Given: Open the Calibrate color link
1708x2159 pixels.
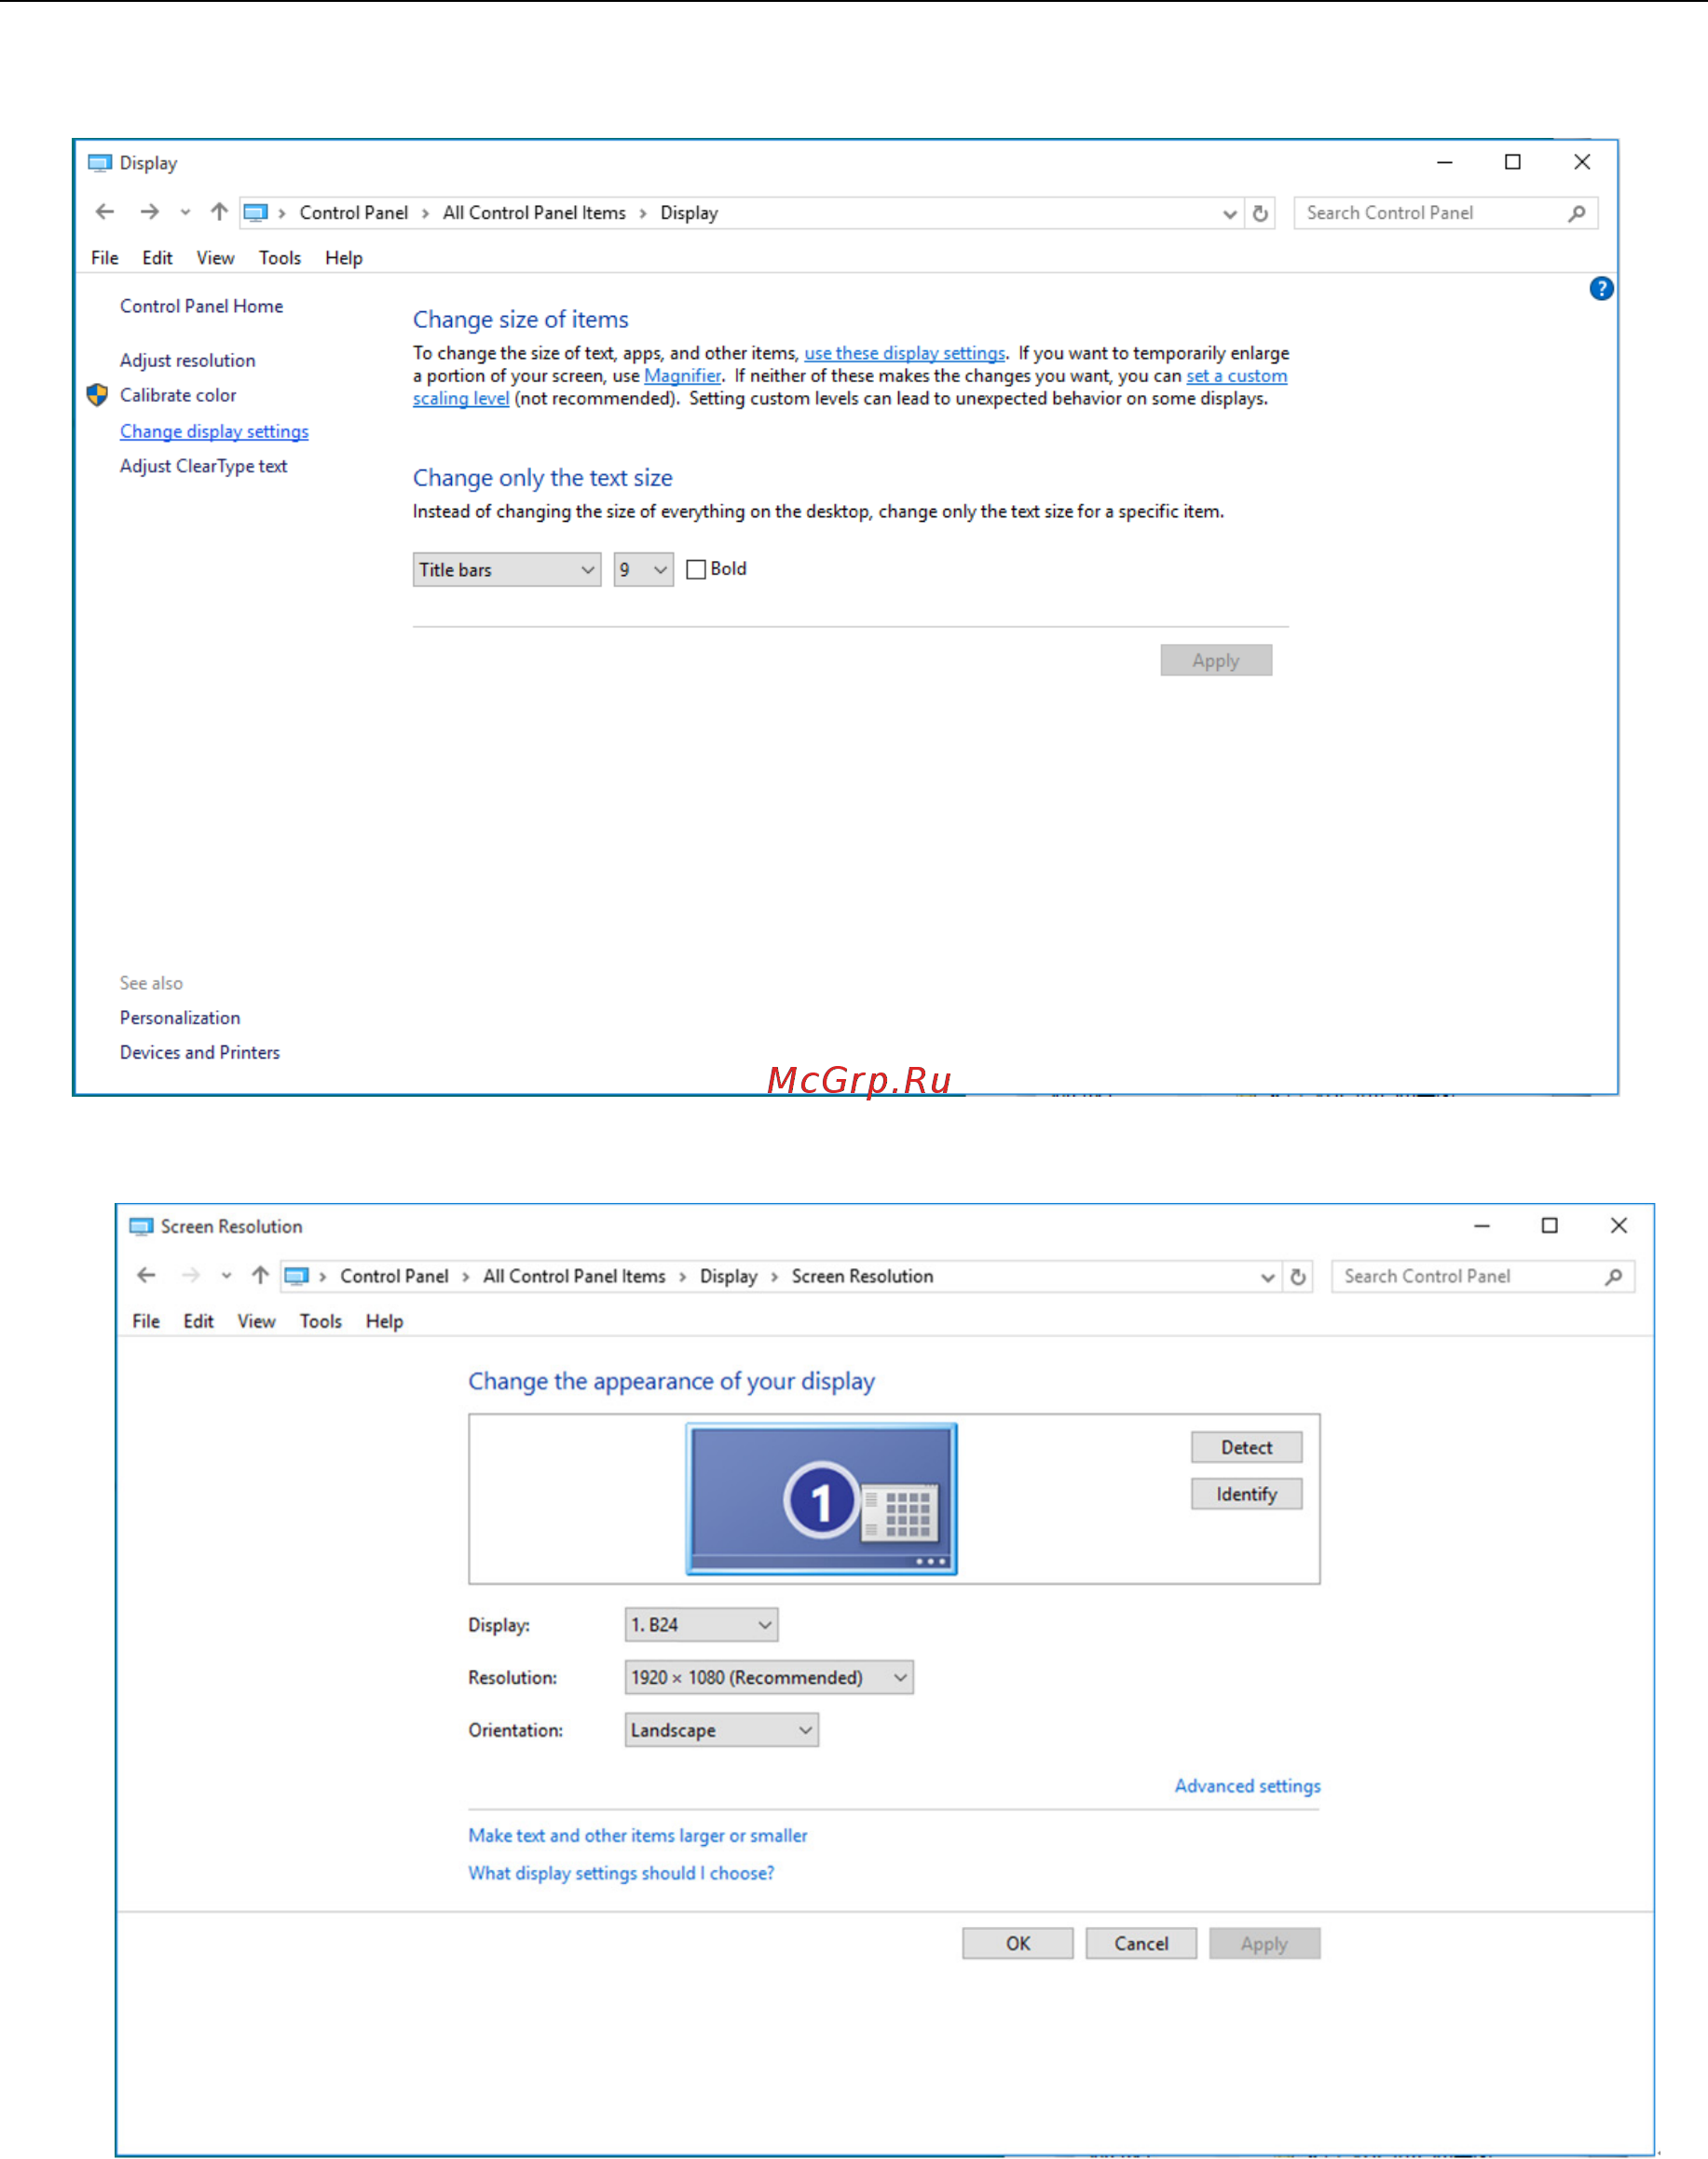Looking at the screenshot, I should [178, 395].
